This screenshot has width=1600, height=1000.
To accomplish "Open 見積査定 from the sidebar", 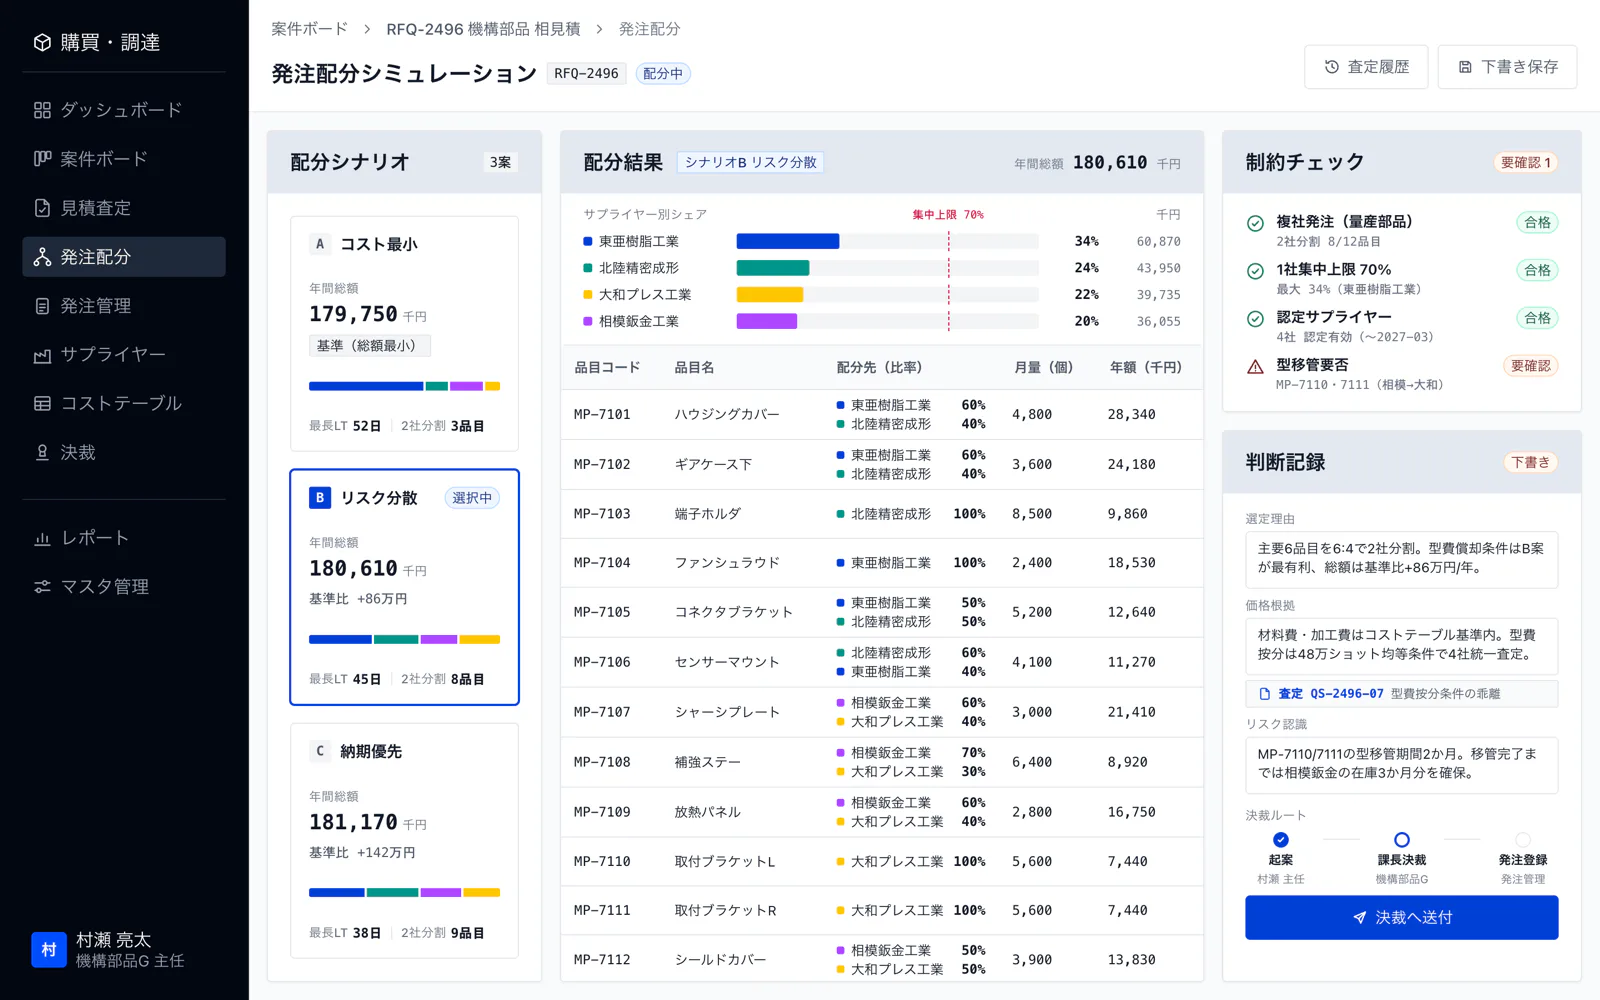I will pyautogui.click(x=124, y=208).
